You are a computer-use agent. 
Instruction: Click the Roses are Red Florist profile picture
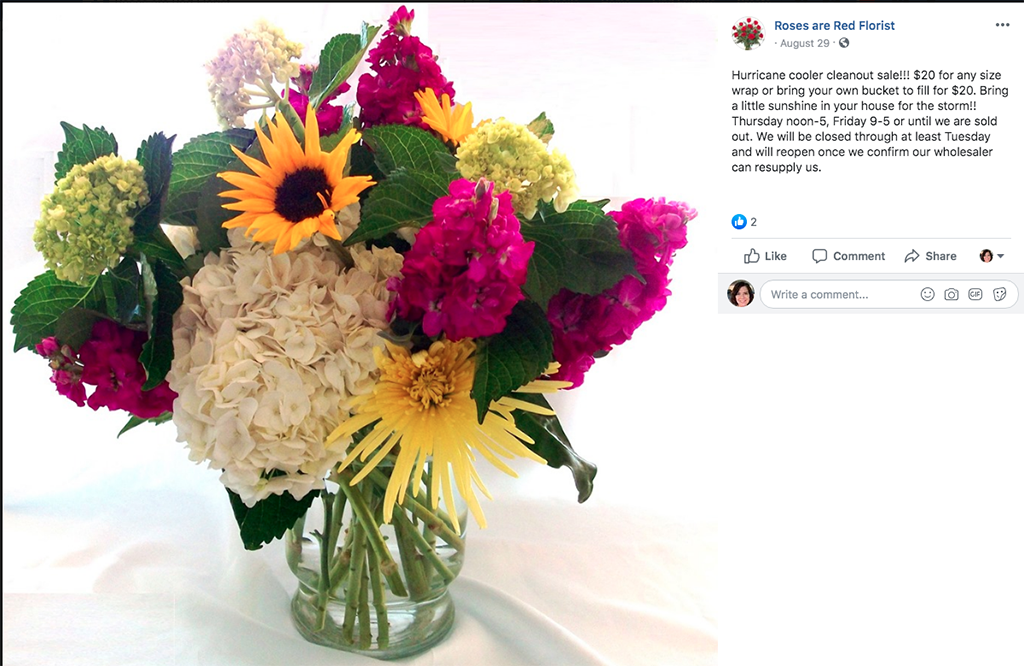pyautogui.click(x=748, y=33)
